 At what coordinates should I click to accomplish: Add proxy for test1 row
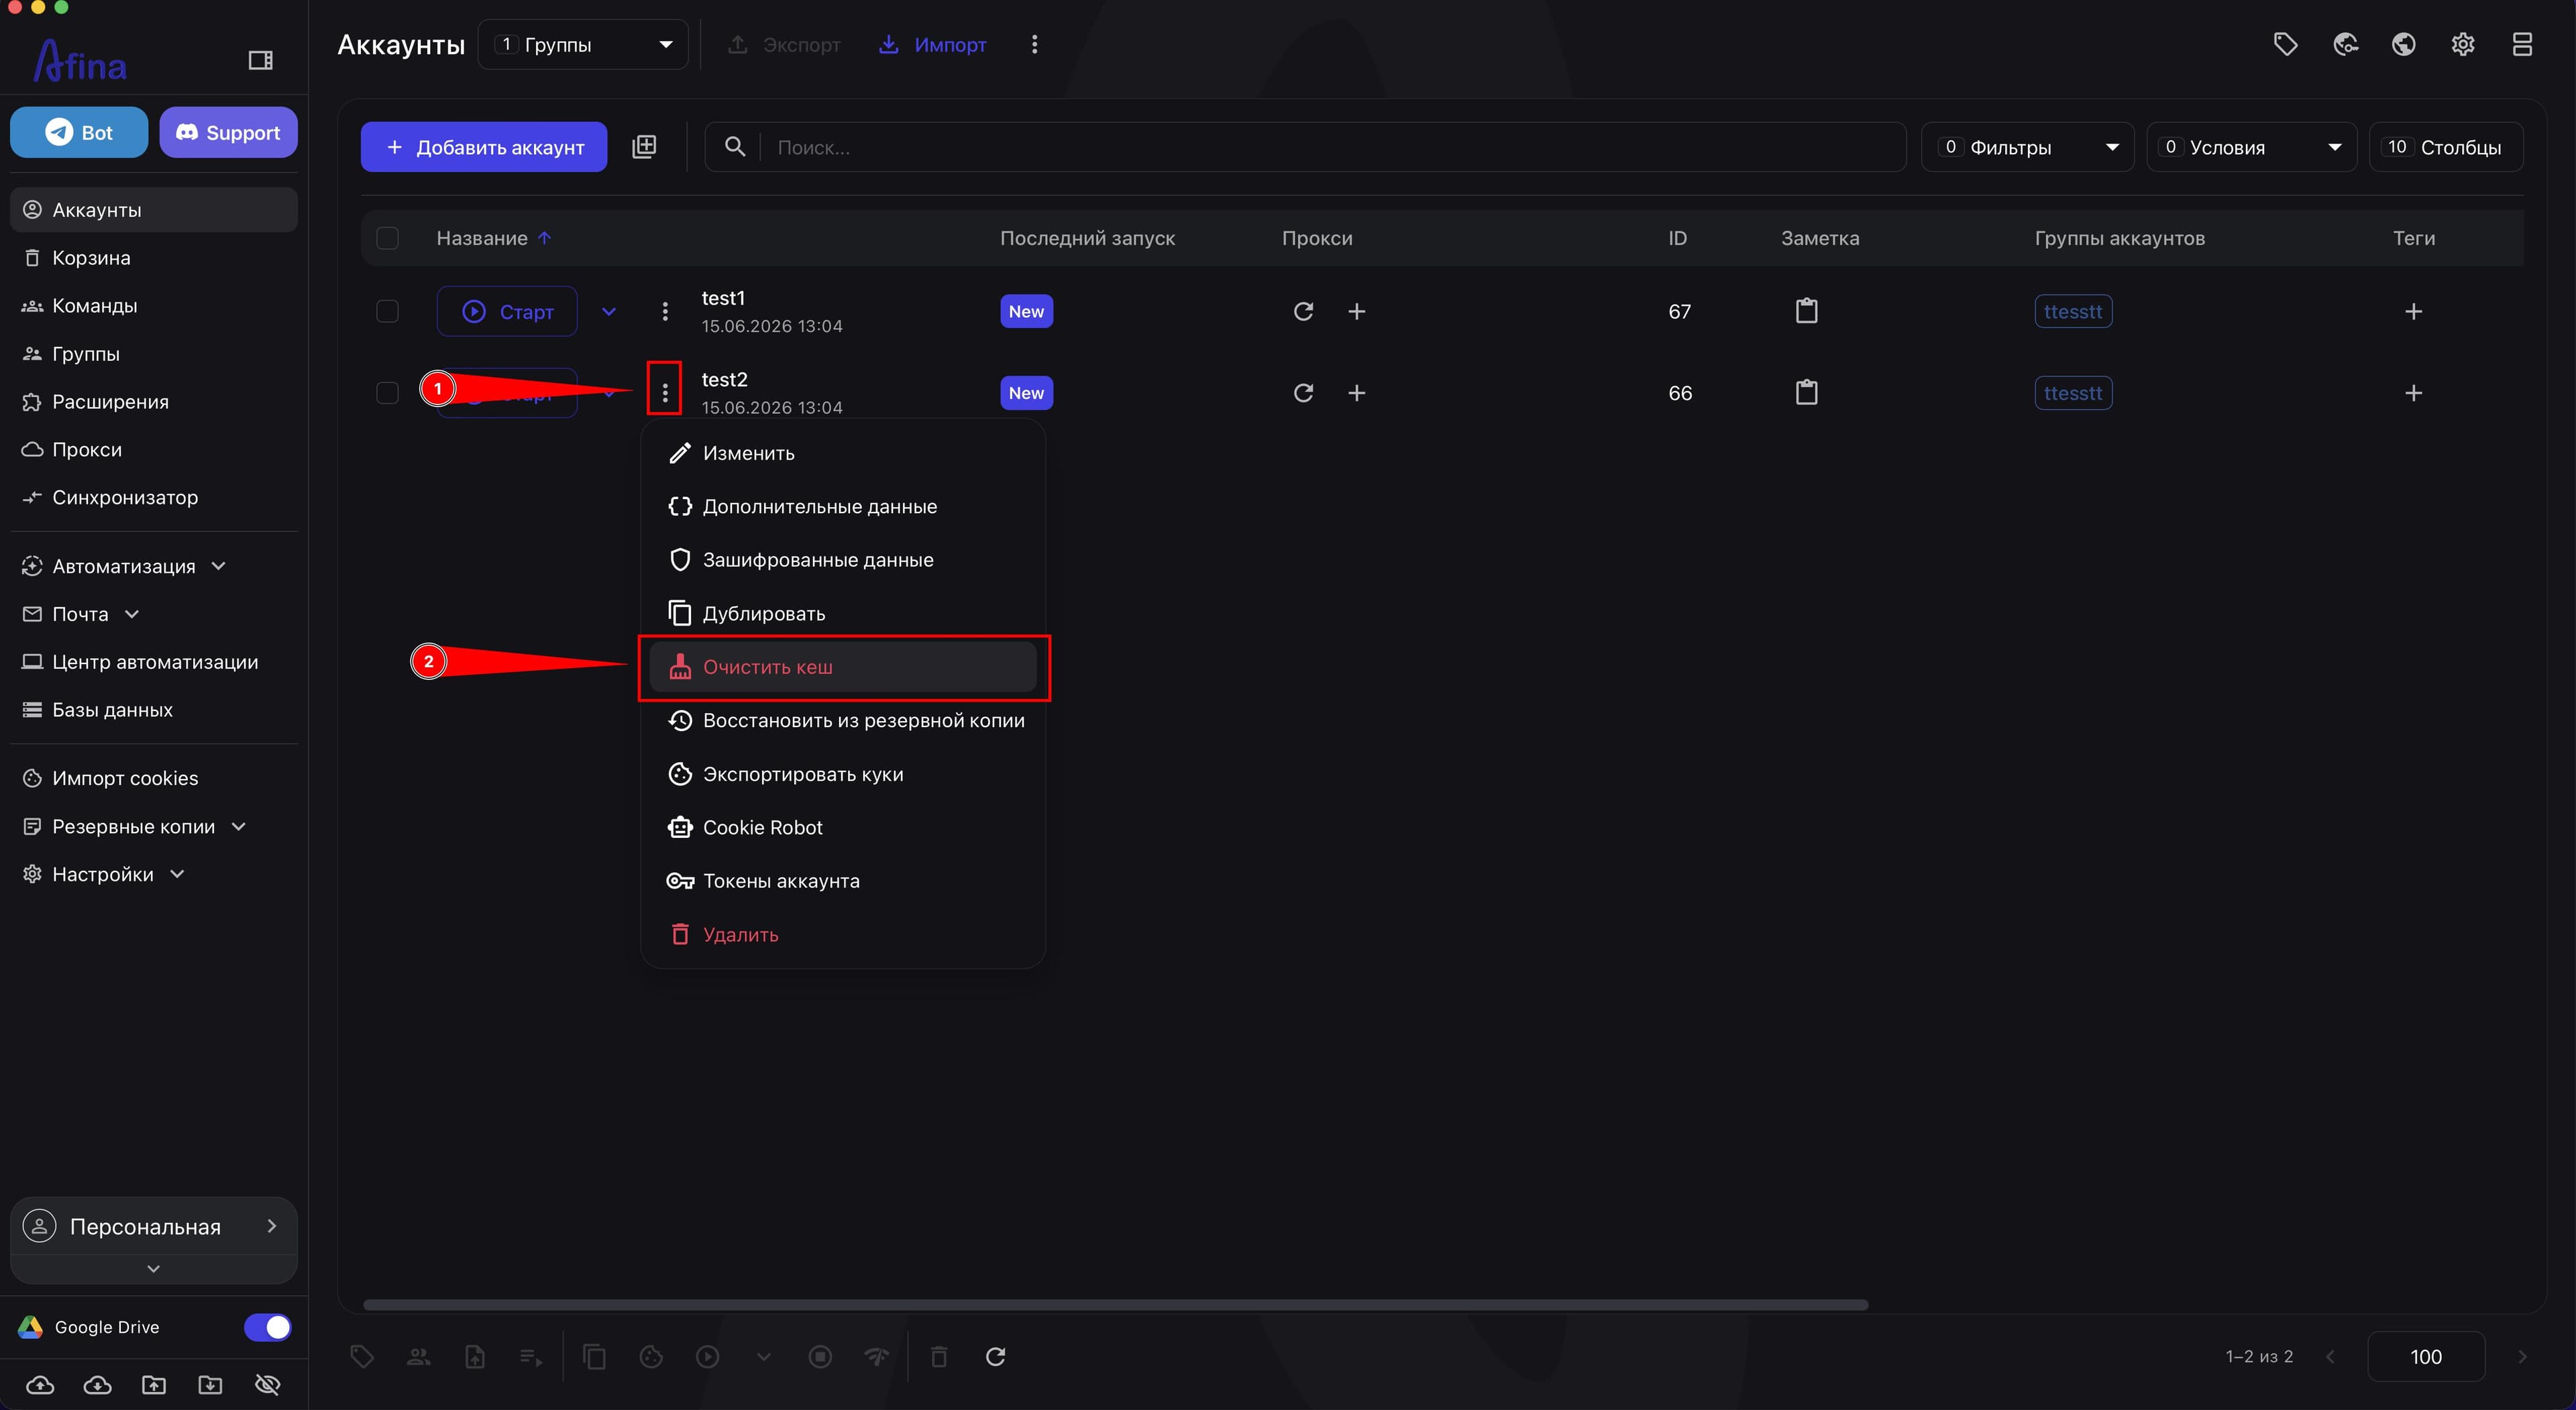coord(1356,311)
